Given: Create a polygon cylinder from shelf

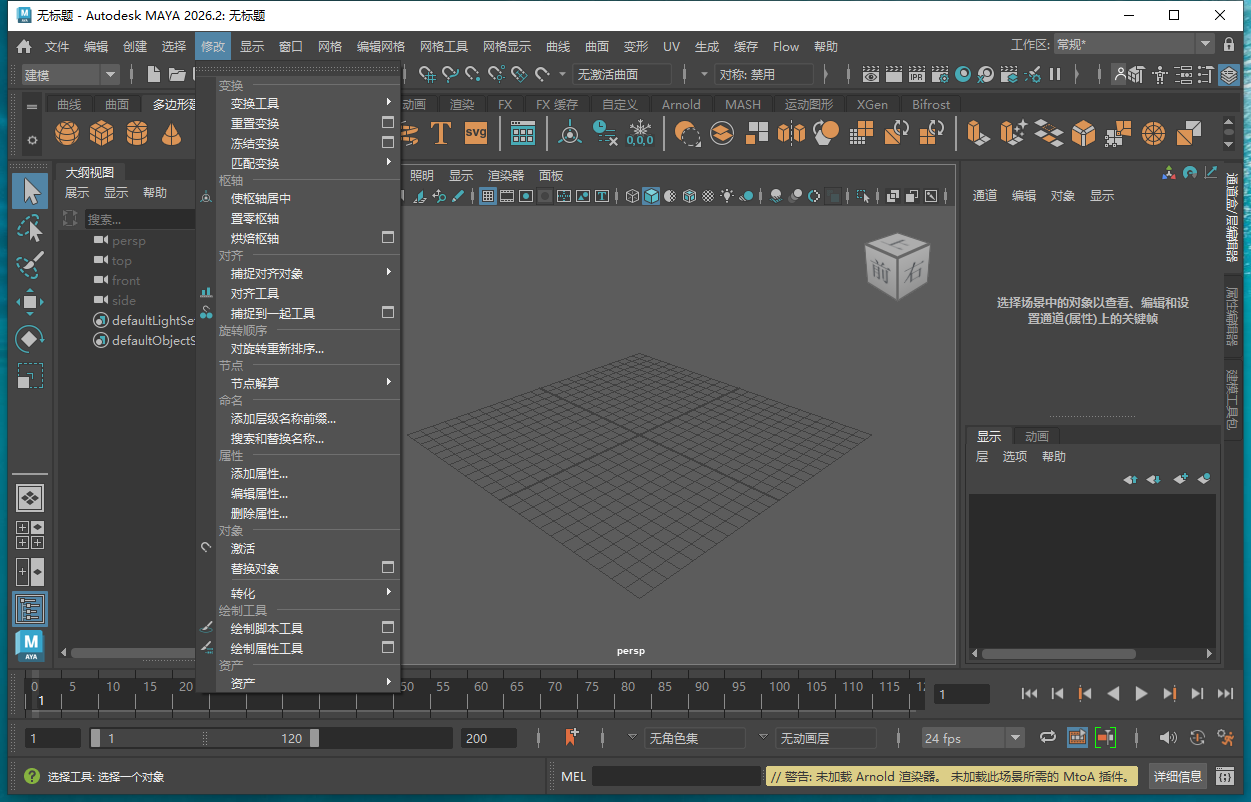Looking at the screenshot, I should pyautogui.click(x=137, y=133).
